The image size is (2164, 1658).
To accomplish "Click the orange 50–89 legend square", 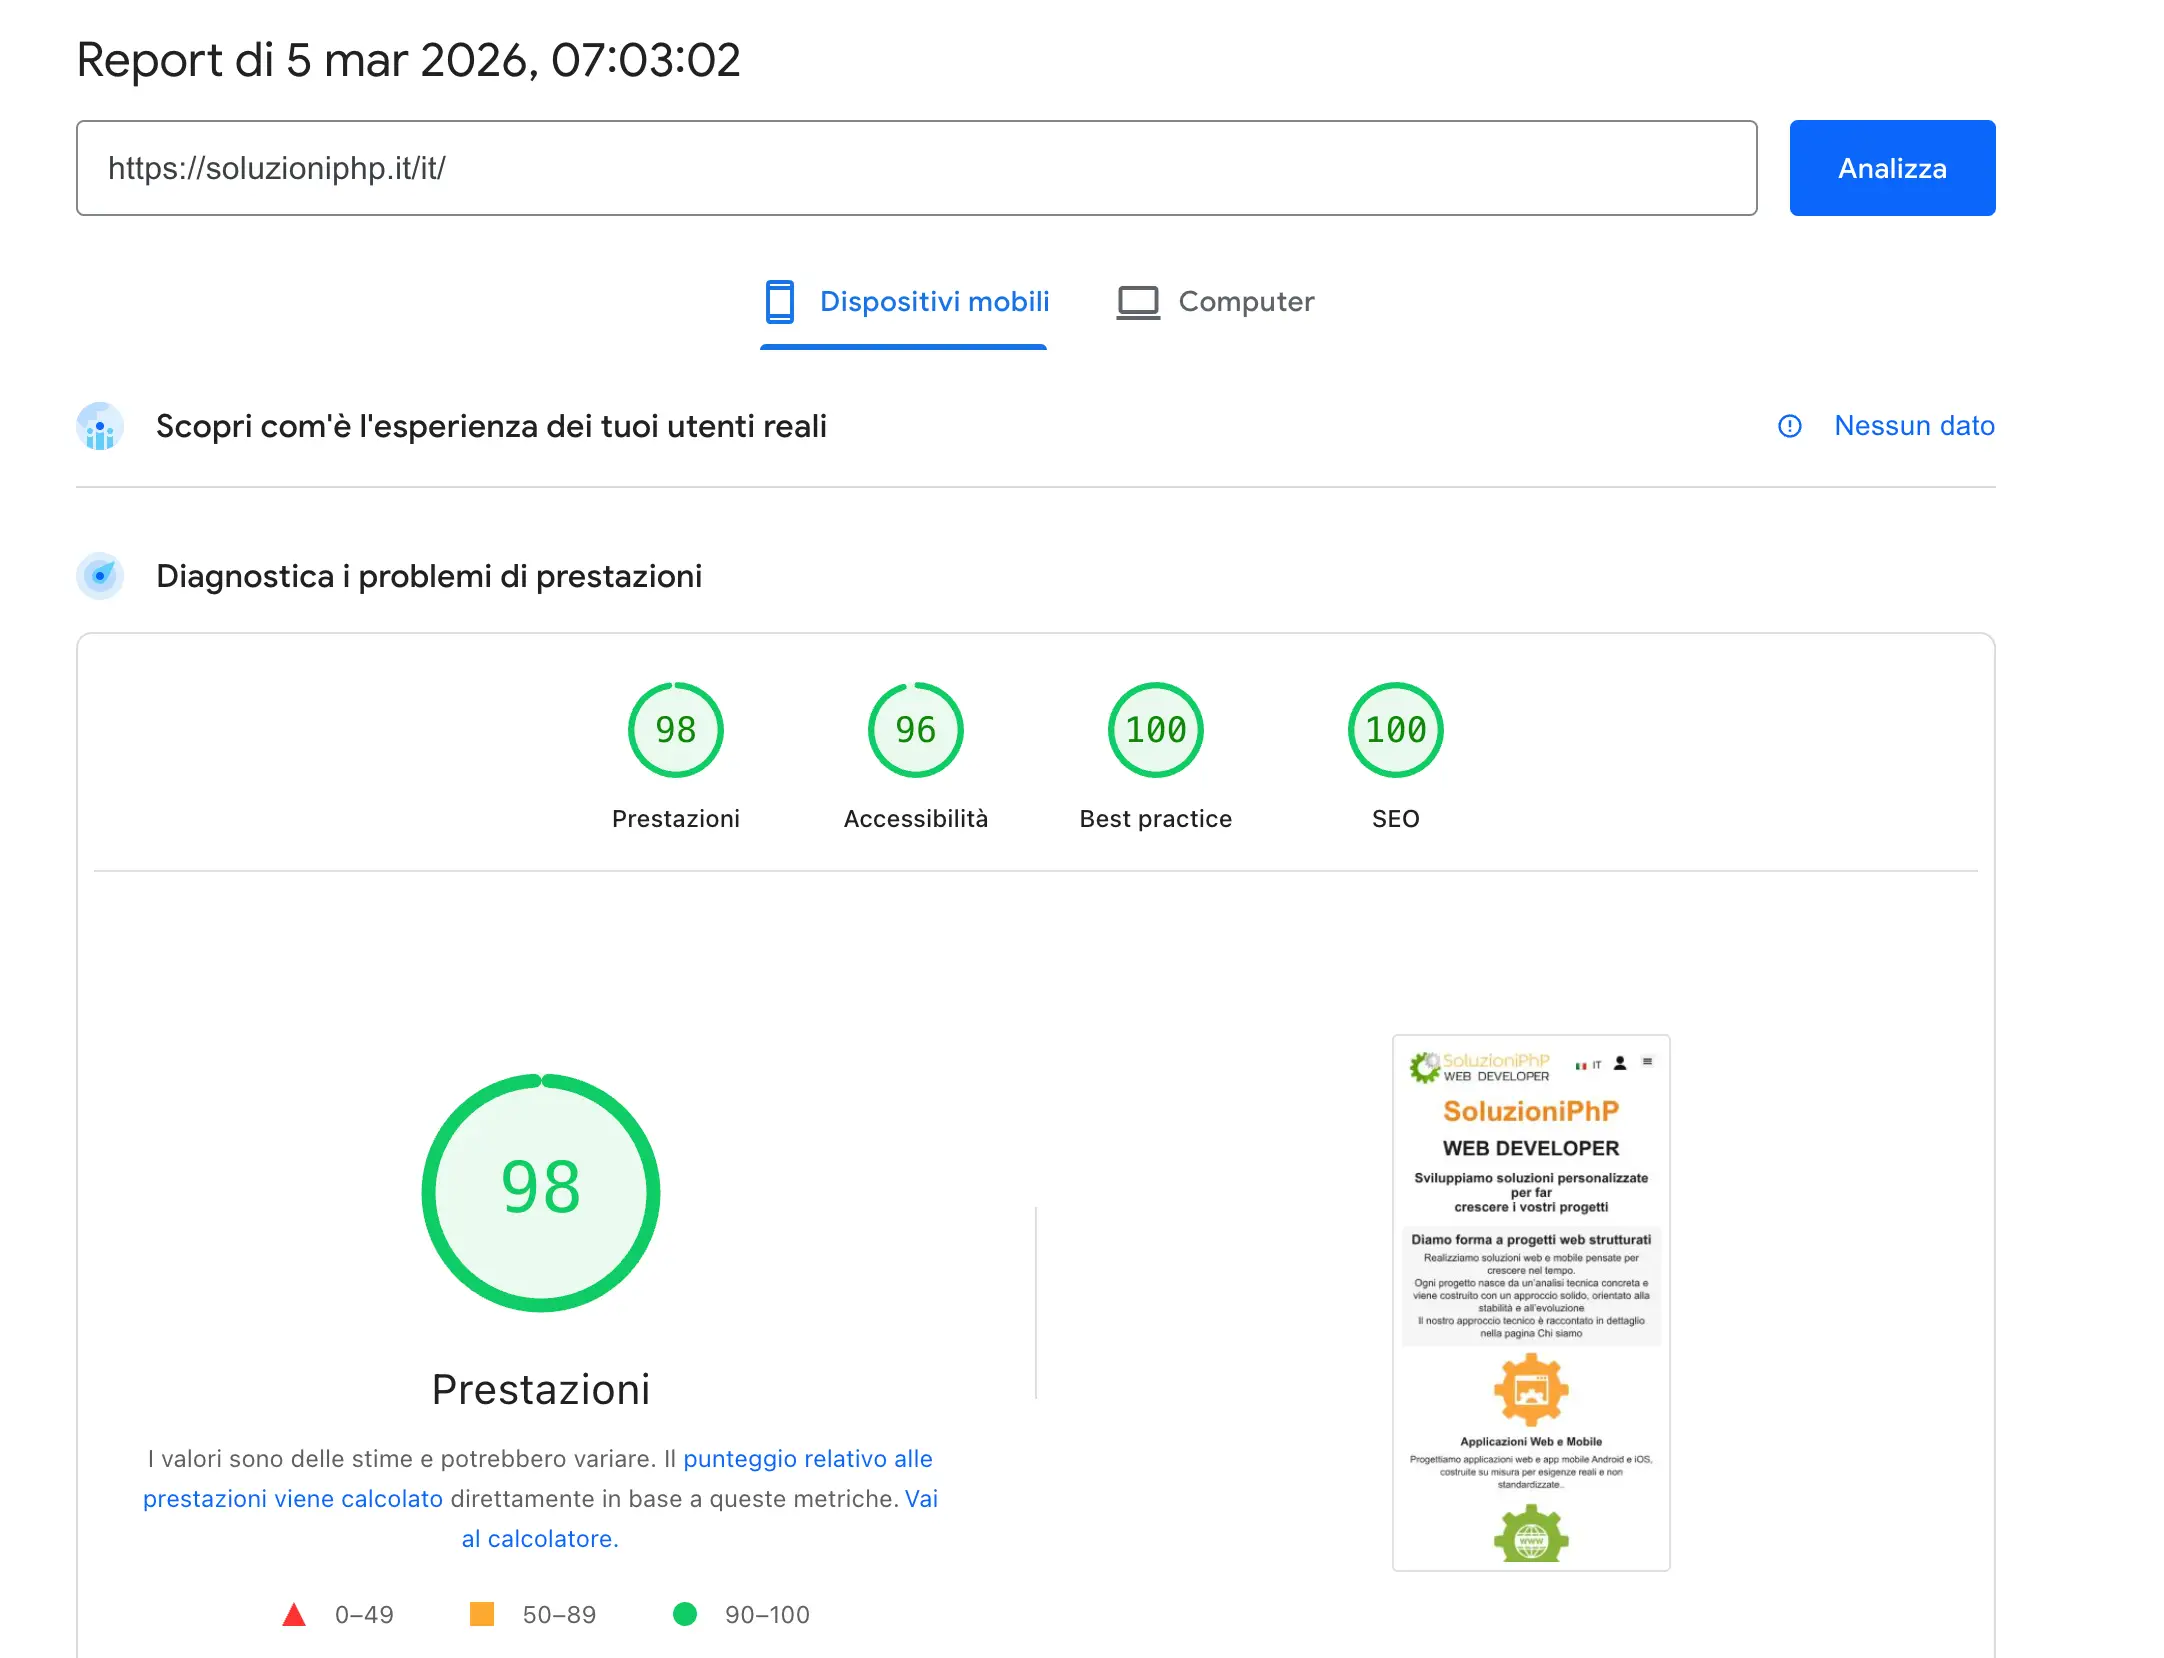I will point(483,1614).
